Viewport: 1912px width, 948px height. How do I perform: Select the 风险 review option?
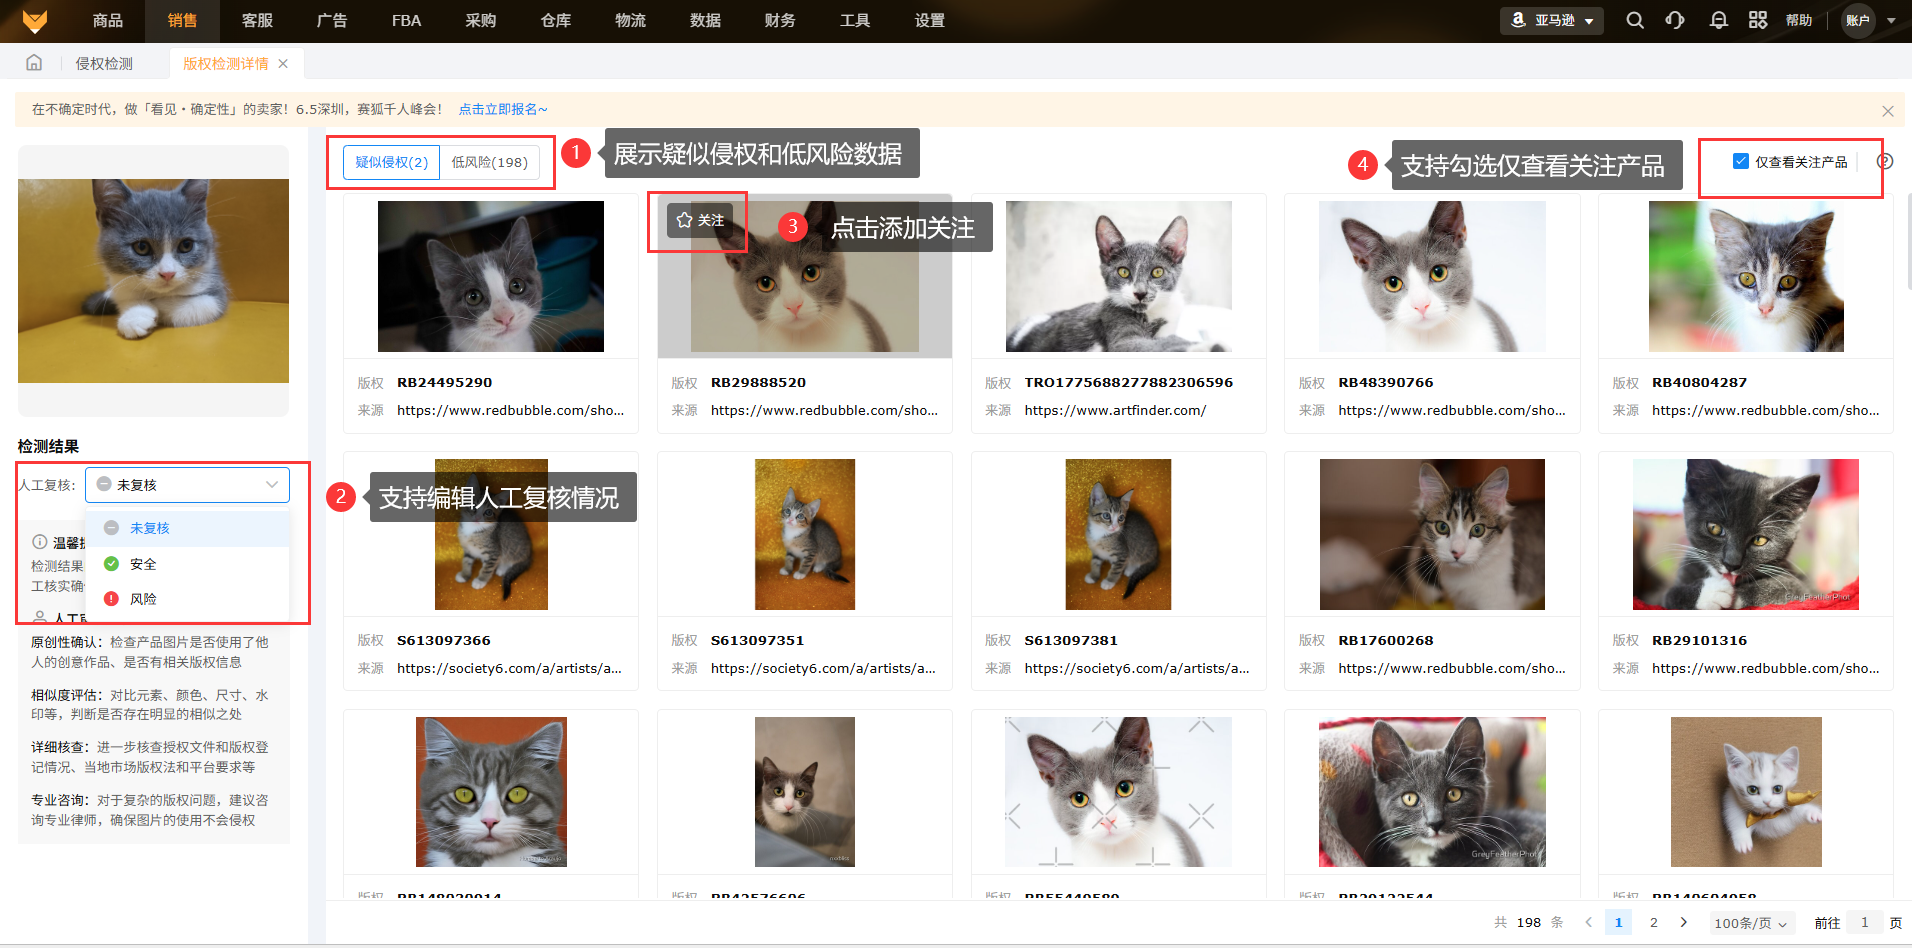(x=143, y=599)
